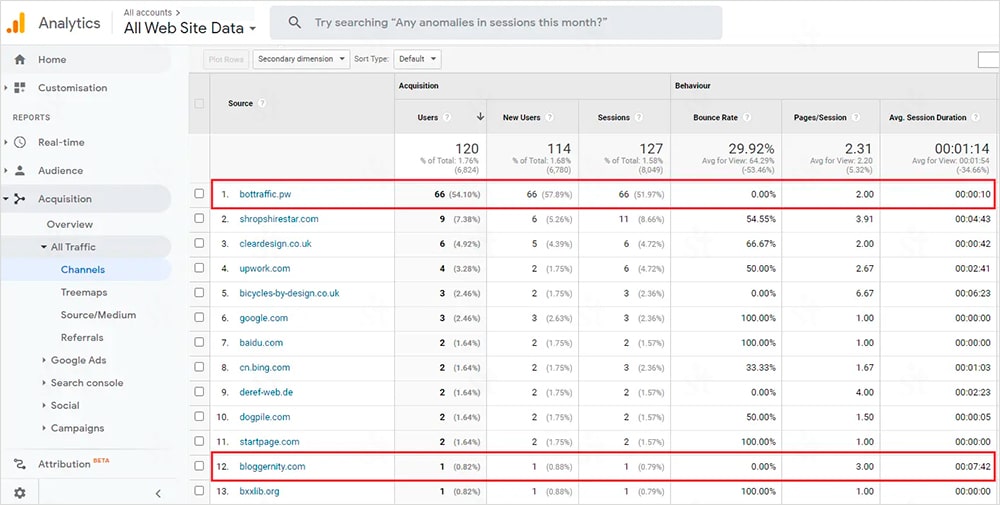Click the Plot Rows button
The width and height of the screenshot is (1000, 505).
pyautogui.click(x=226, y=59)
